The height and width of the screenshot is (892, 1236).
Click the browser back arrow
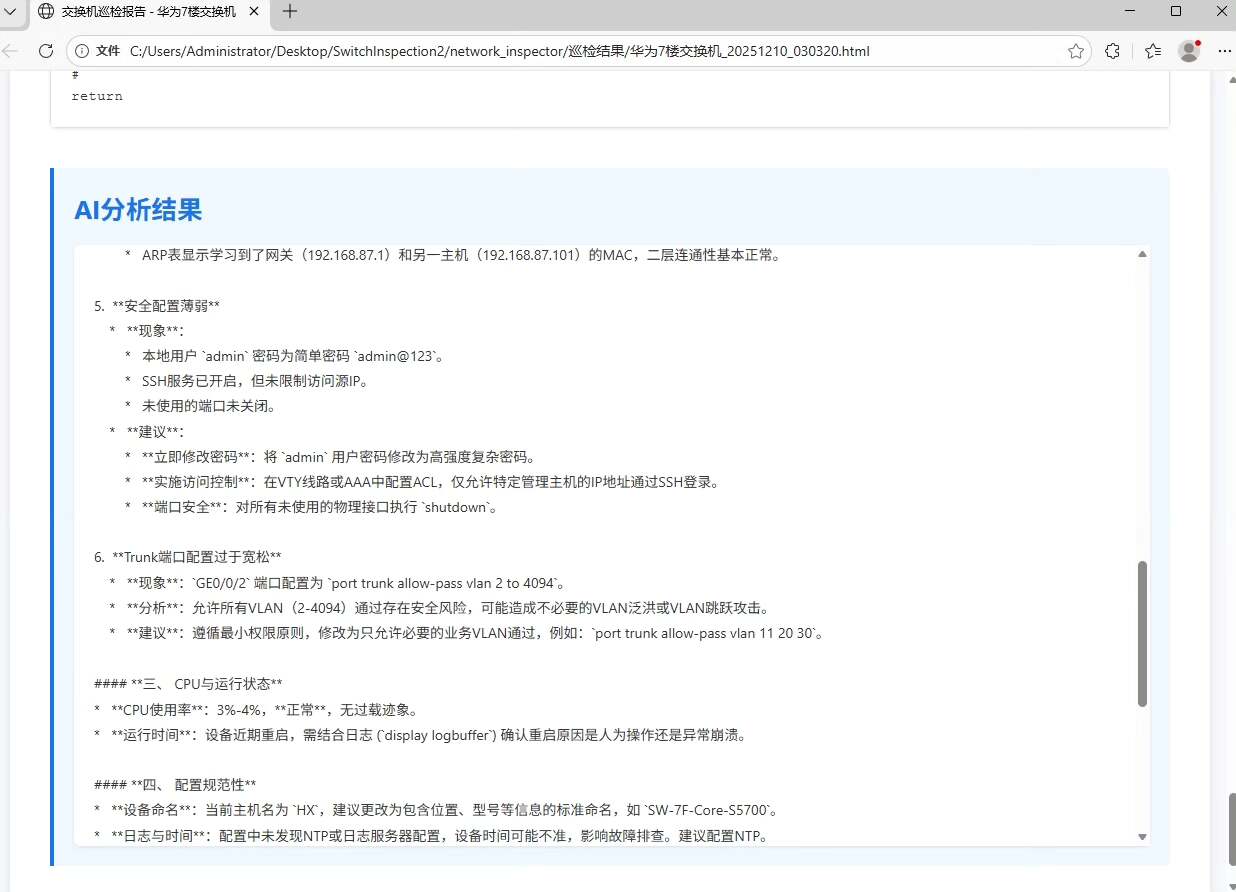[x=11, y=51]
